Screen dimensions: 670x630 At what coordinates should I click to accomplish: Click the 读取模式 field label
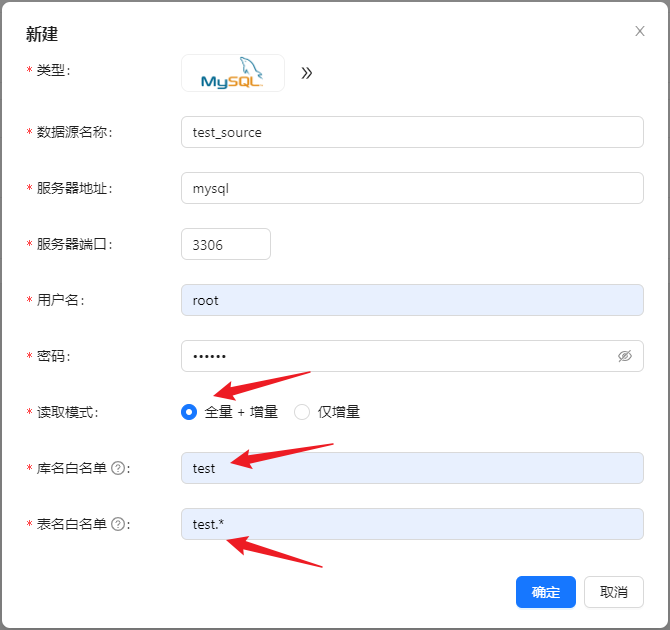click(68, 412)
